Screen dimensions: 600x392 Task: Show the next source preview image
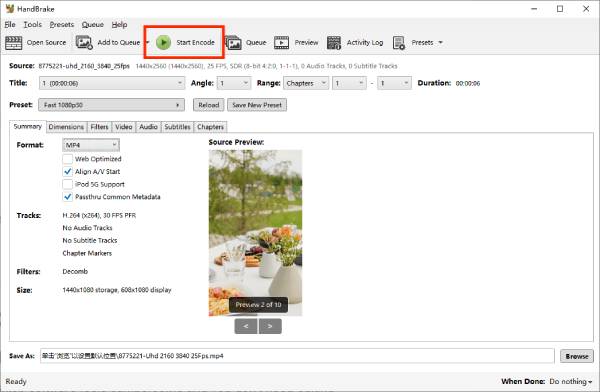coord(270,326)
